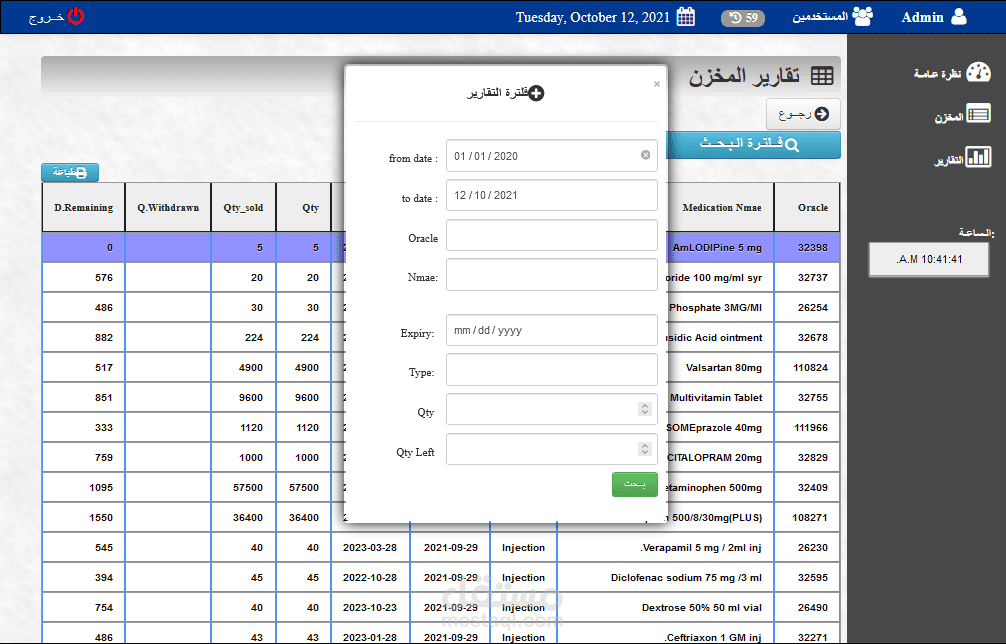Click the Admin user profile icon
Viewport: 1006px width, 644px height.
pos(959,17)
